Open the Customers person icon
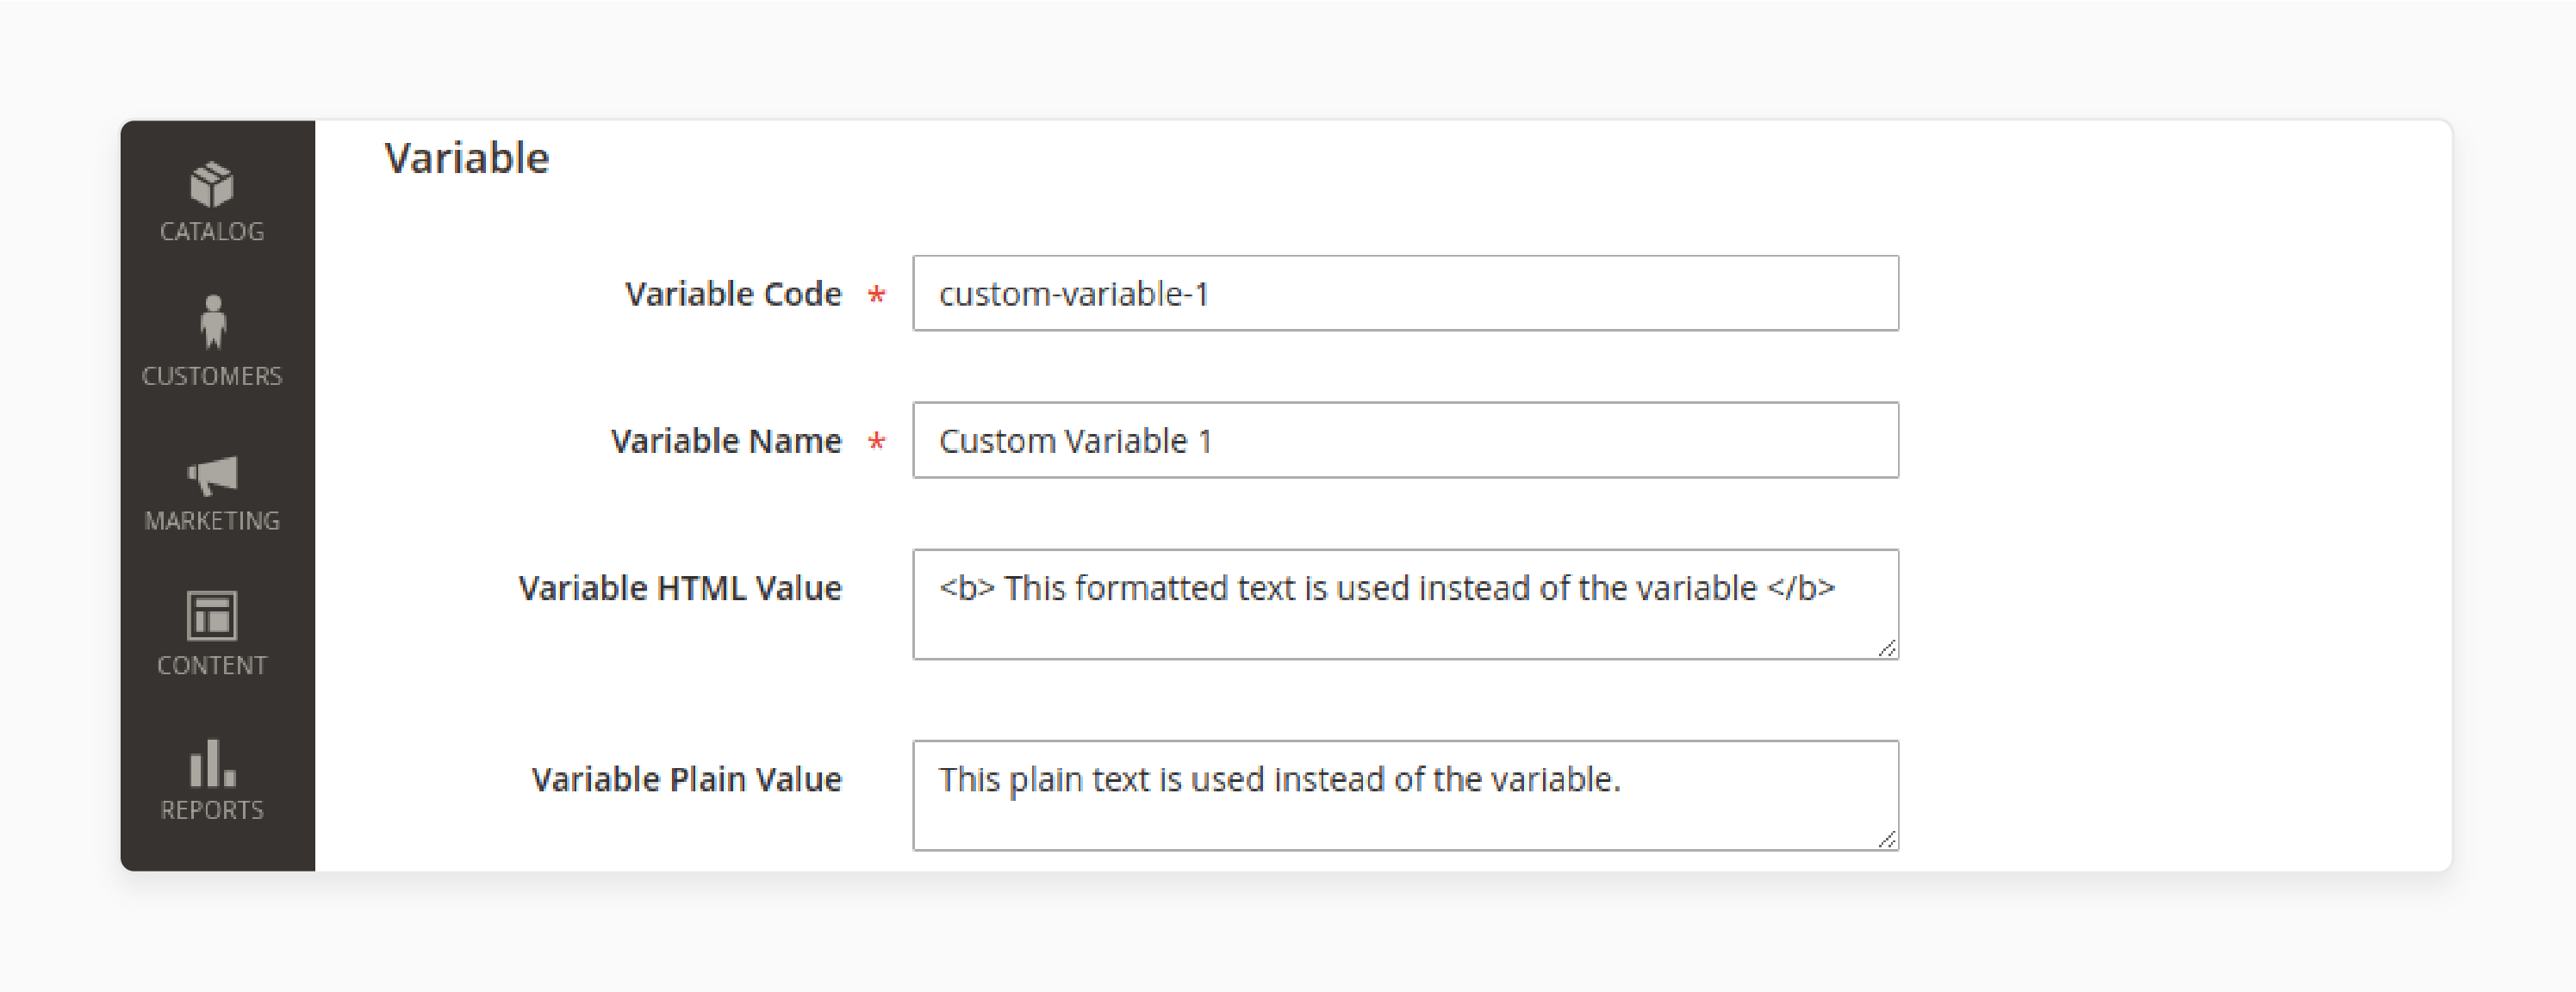The image size is (2576, 992). coord(212,322)
